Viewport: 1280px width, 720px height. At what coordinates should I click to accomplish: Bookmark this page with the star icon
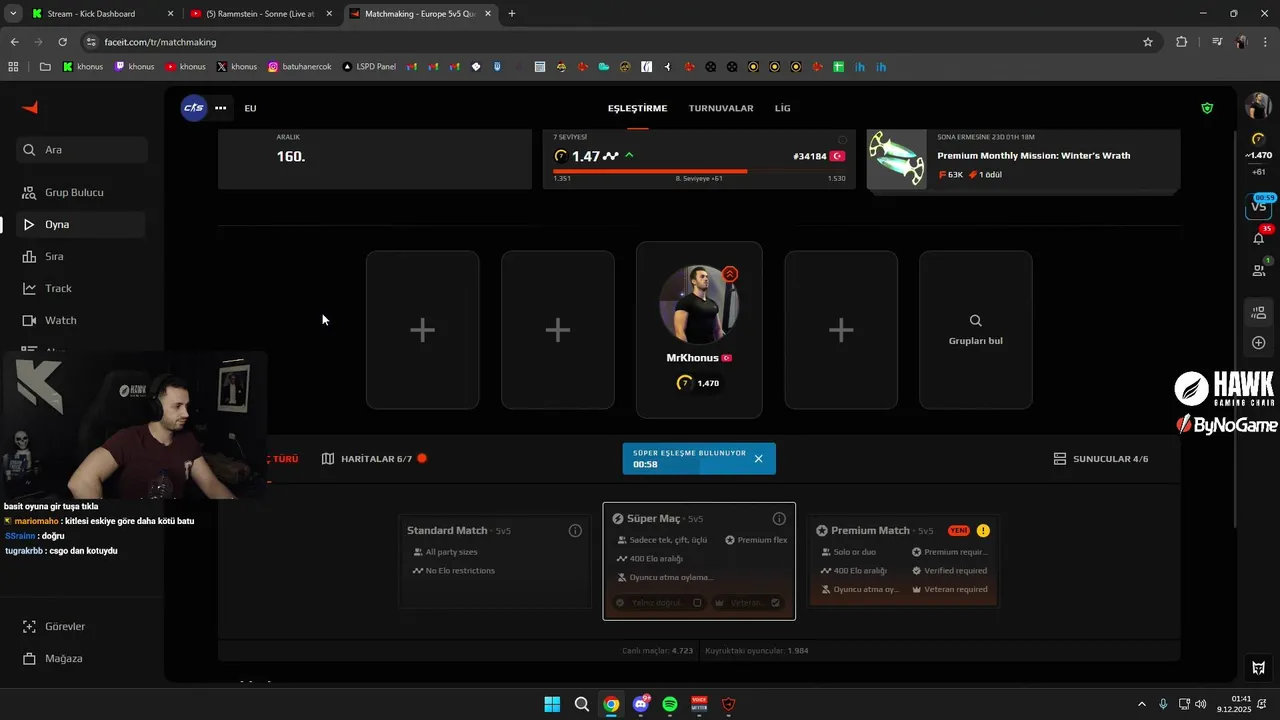pyautogui.click(x=1148, y=42)
